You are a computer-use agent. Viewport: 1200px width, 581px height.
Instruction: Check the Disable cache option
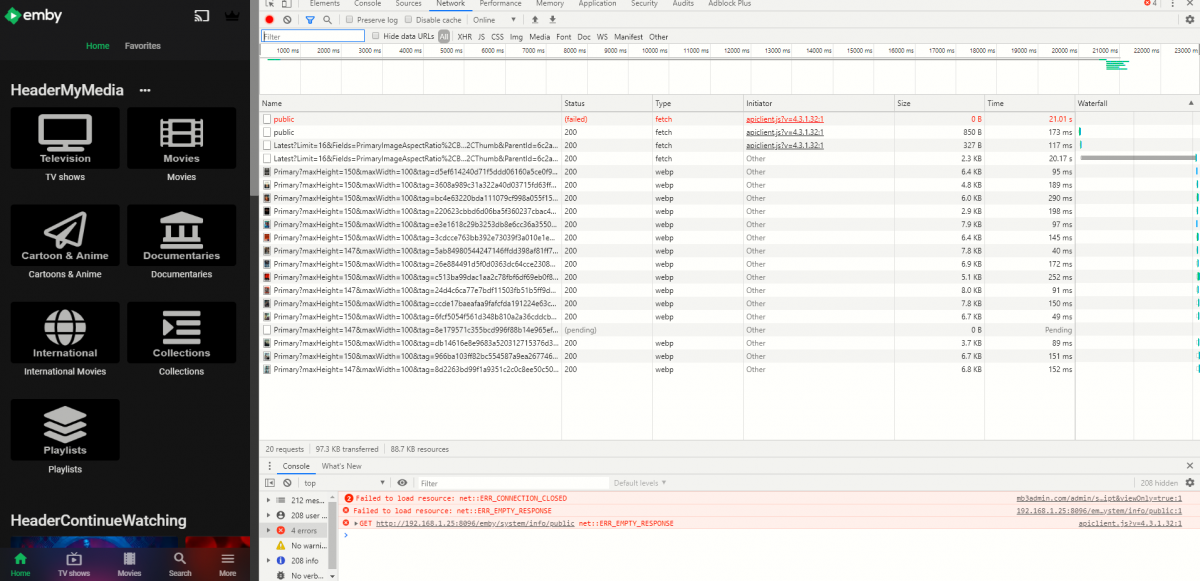[x=410, y=20]
